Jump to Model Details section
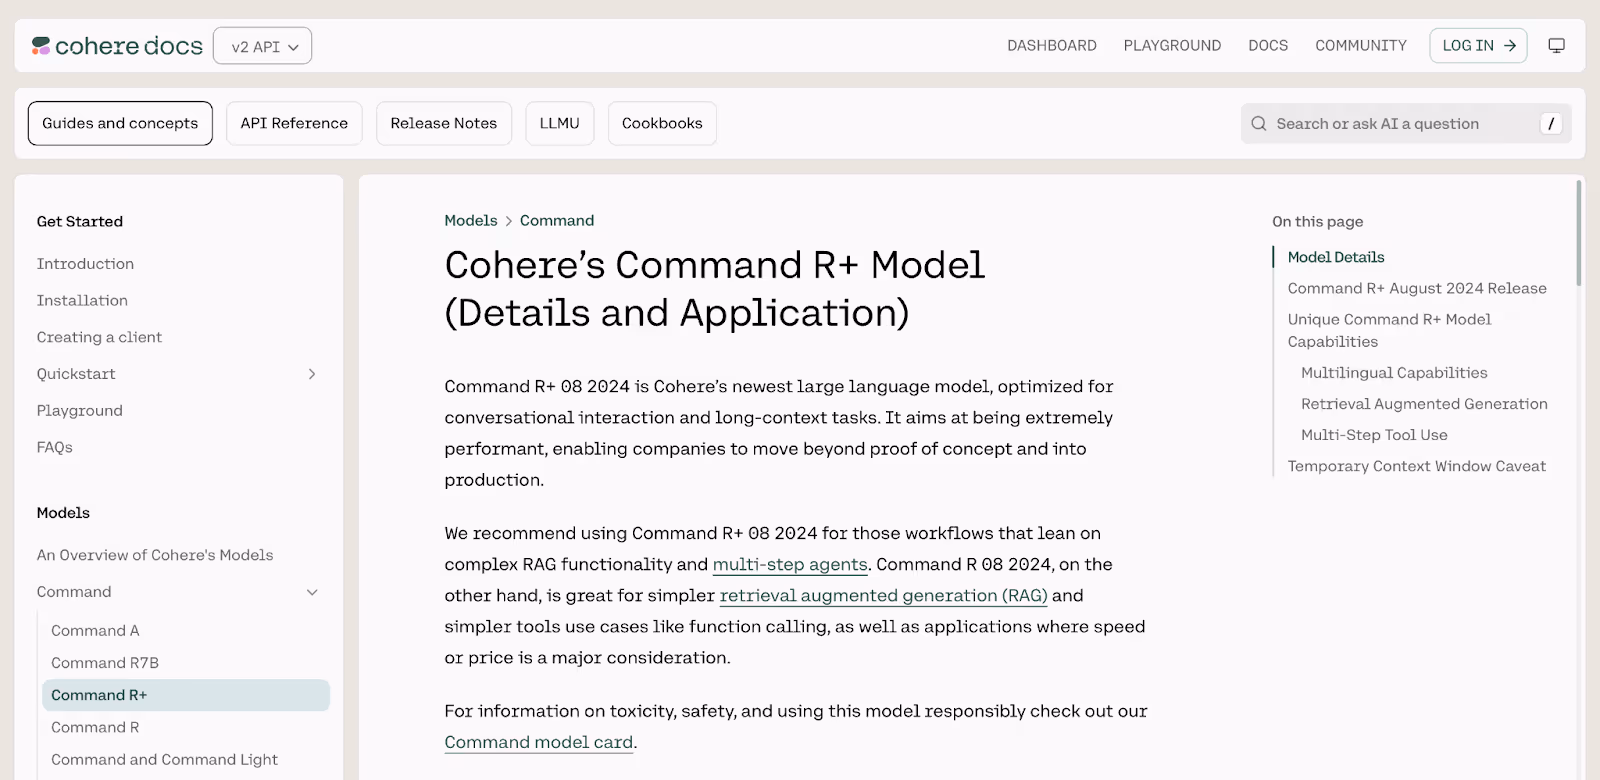This screenshot has width=1600, height=780. [x=1336, y=258]
